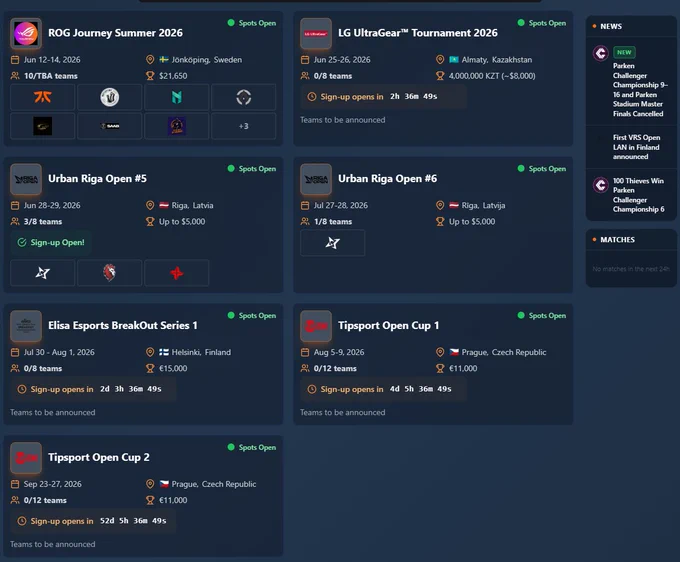Click the purple C icon of the 100 Thieves news
Image resolution: width=680 pixels, height=562 pixels.
click(601, 185)
